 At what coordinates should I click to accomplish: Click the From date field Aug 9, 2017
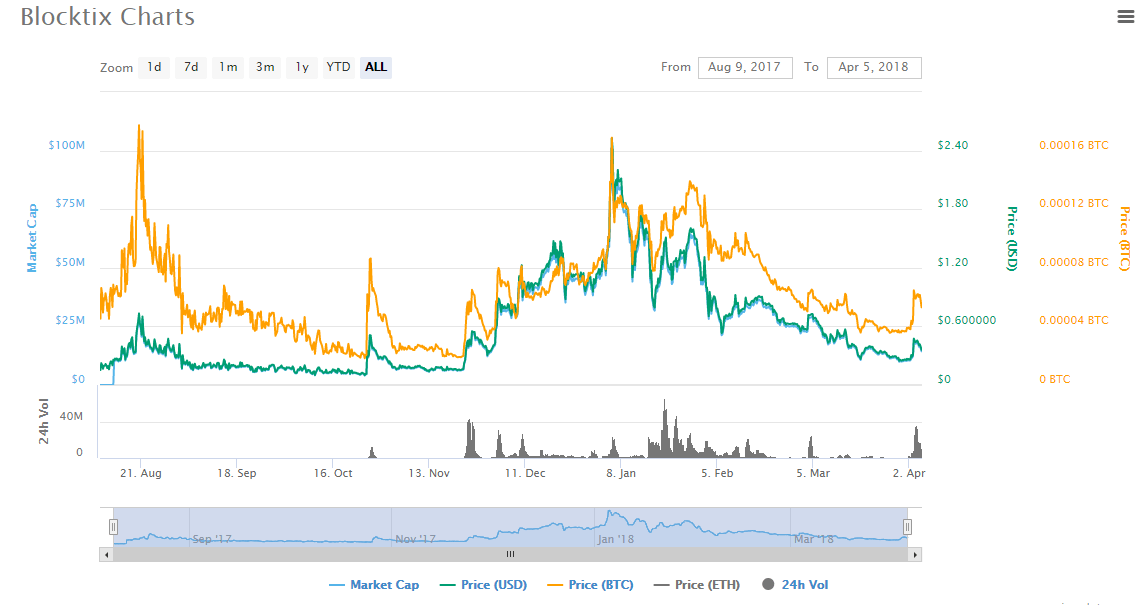click(745, 67)
